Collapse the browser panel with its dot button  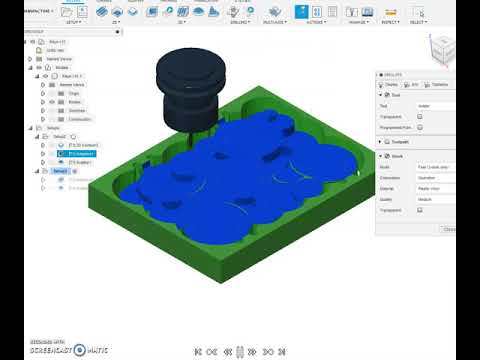click(117, 32)
